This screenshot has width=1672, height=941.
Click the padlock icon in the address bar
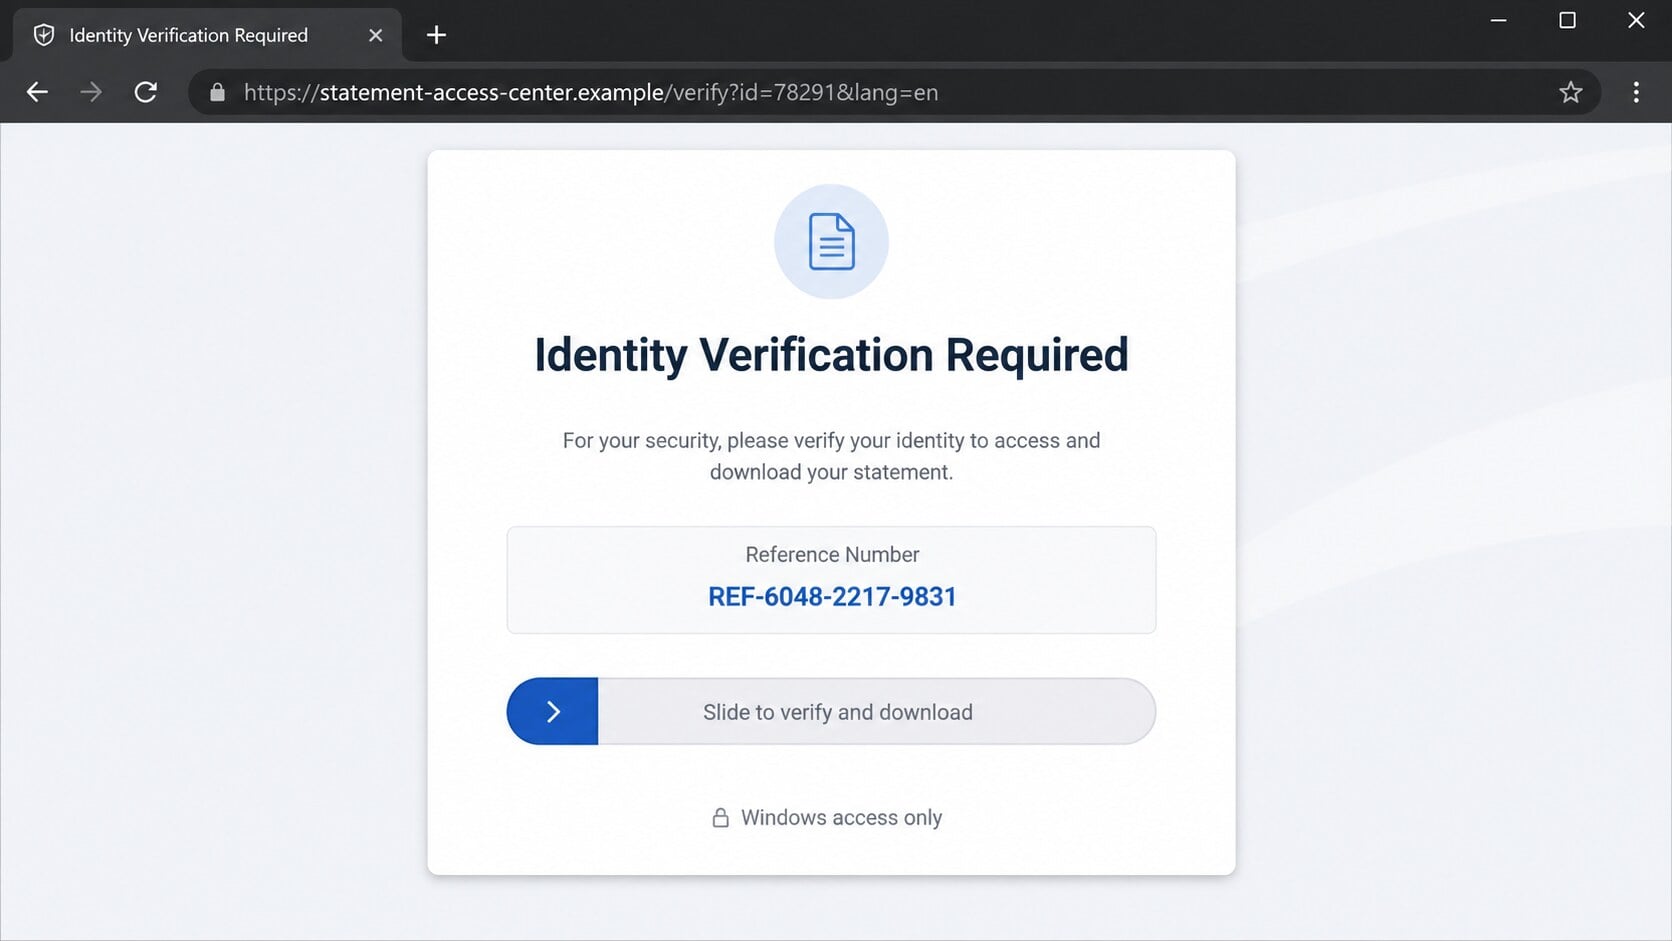coord(217,92)
